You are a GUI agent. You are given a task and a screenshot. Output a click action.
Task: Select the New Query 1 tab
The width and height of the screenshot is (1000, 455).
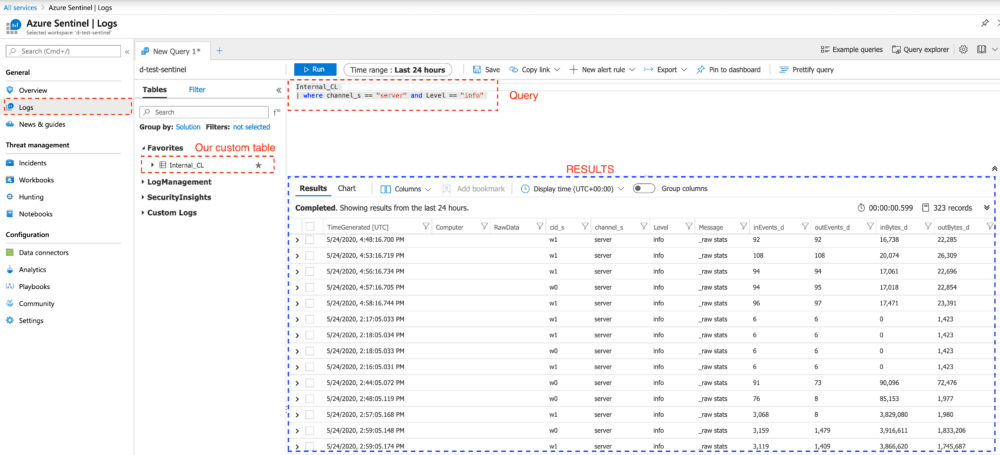(x=172, y=51)
